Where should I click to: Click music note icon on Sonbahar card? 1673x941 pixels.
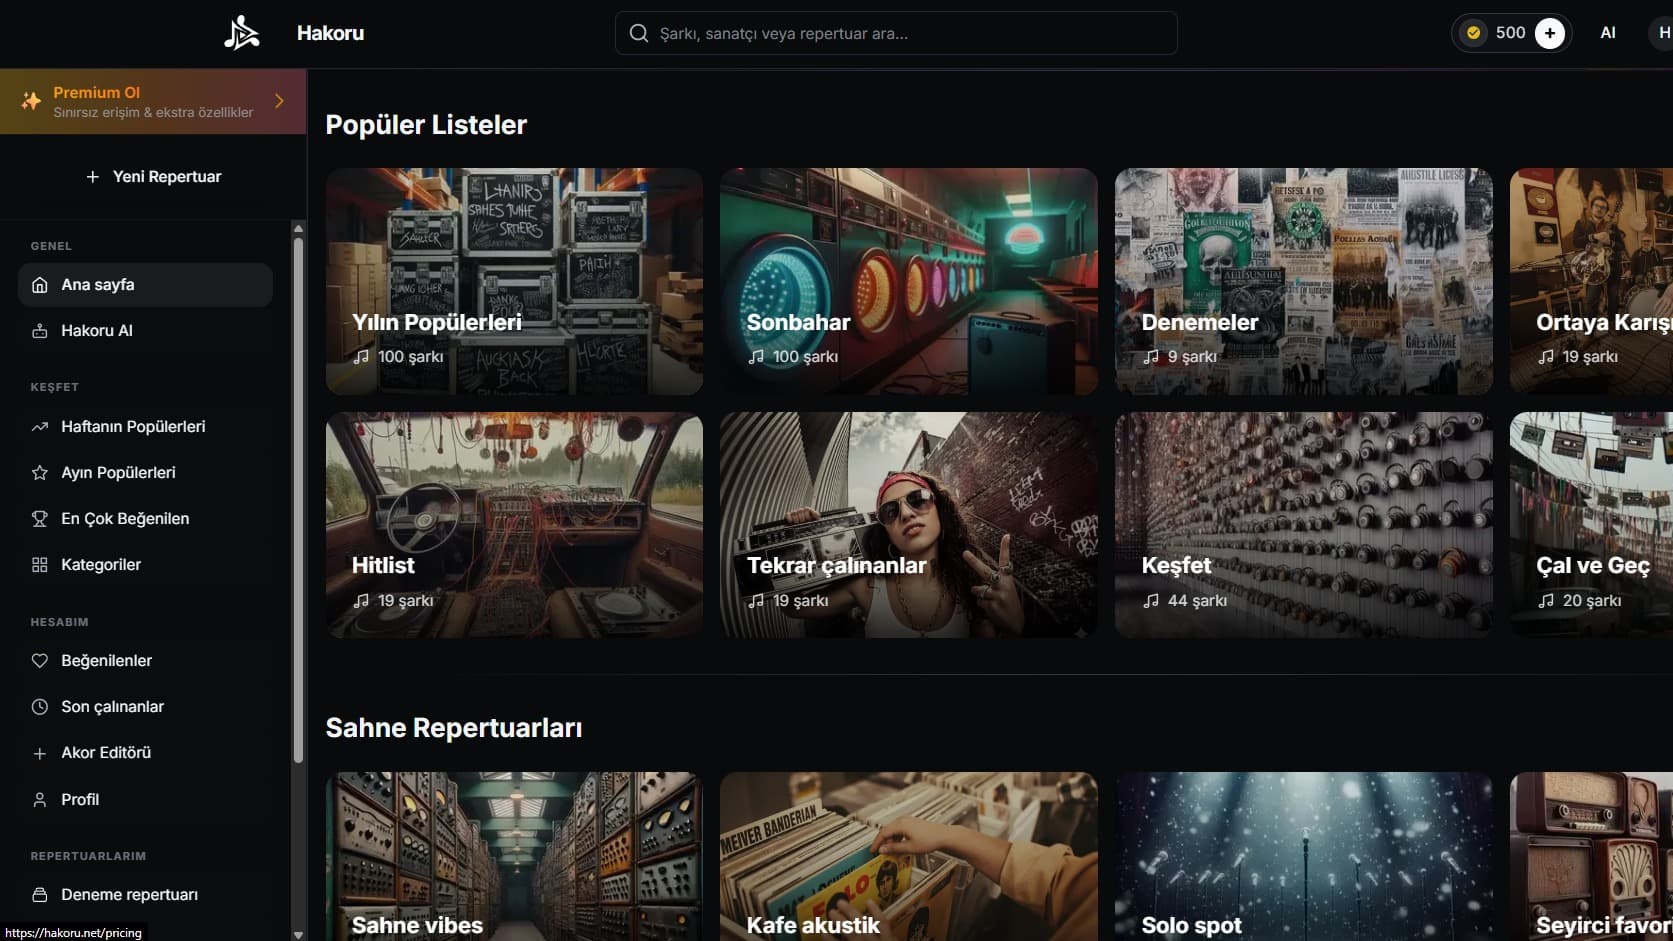pos(756,357)
